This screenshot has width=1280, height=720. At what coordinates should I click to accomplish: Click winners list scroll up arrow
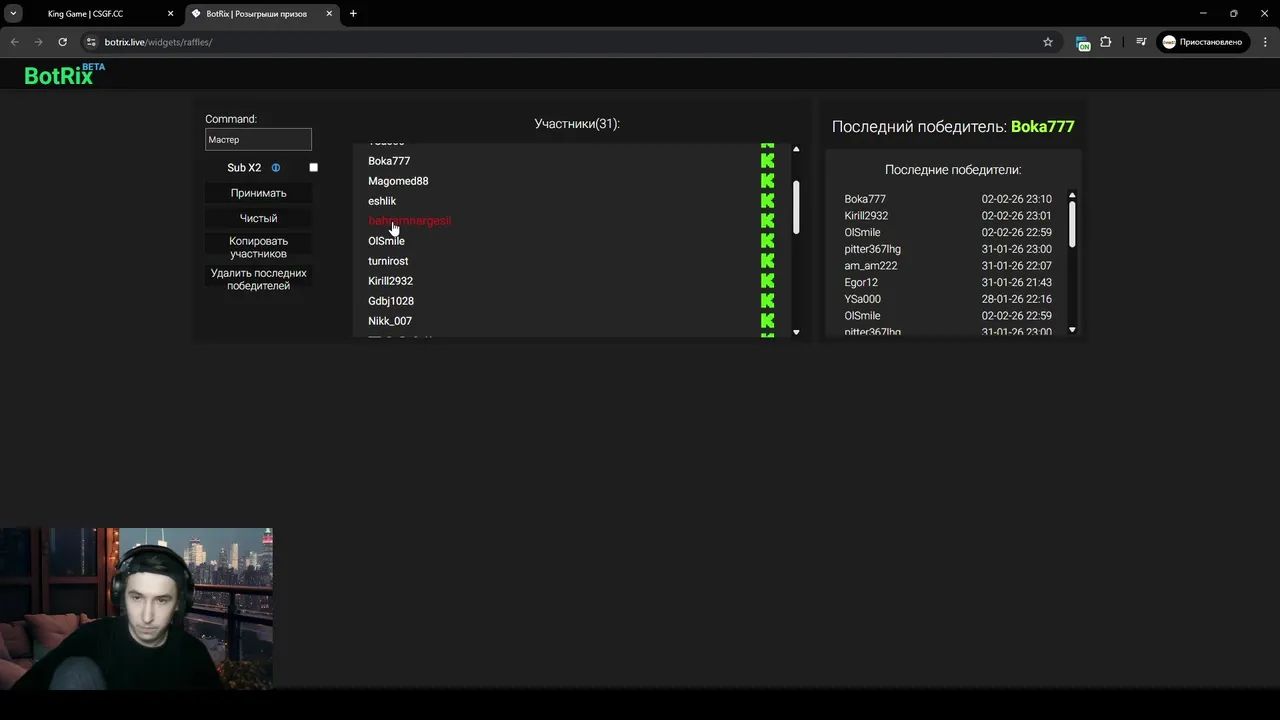click(x=1072, y=195)
